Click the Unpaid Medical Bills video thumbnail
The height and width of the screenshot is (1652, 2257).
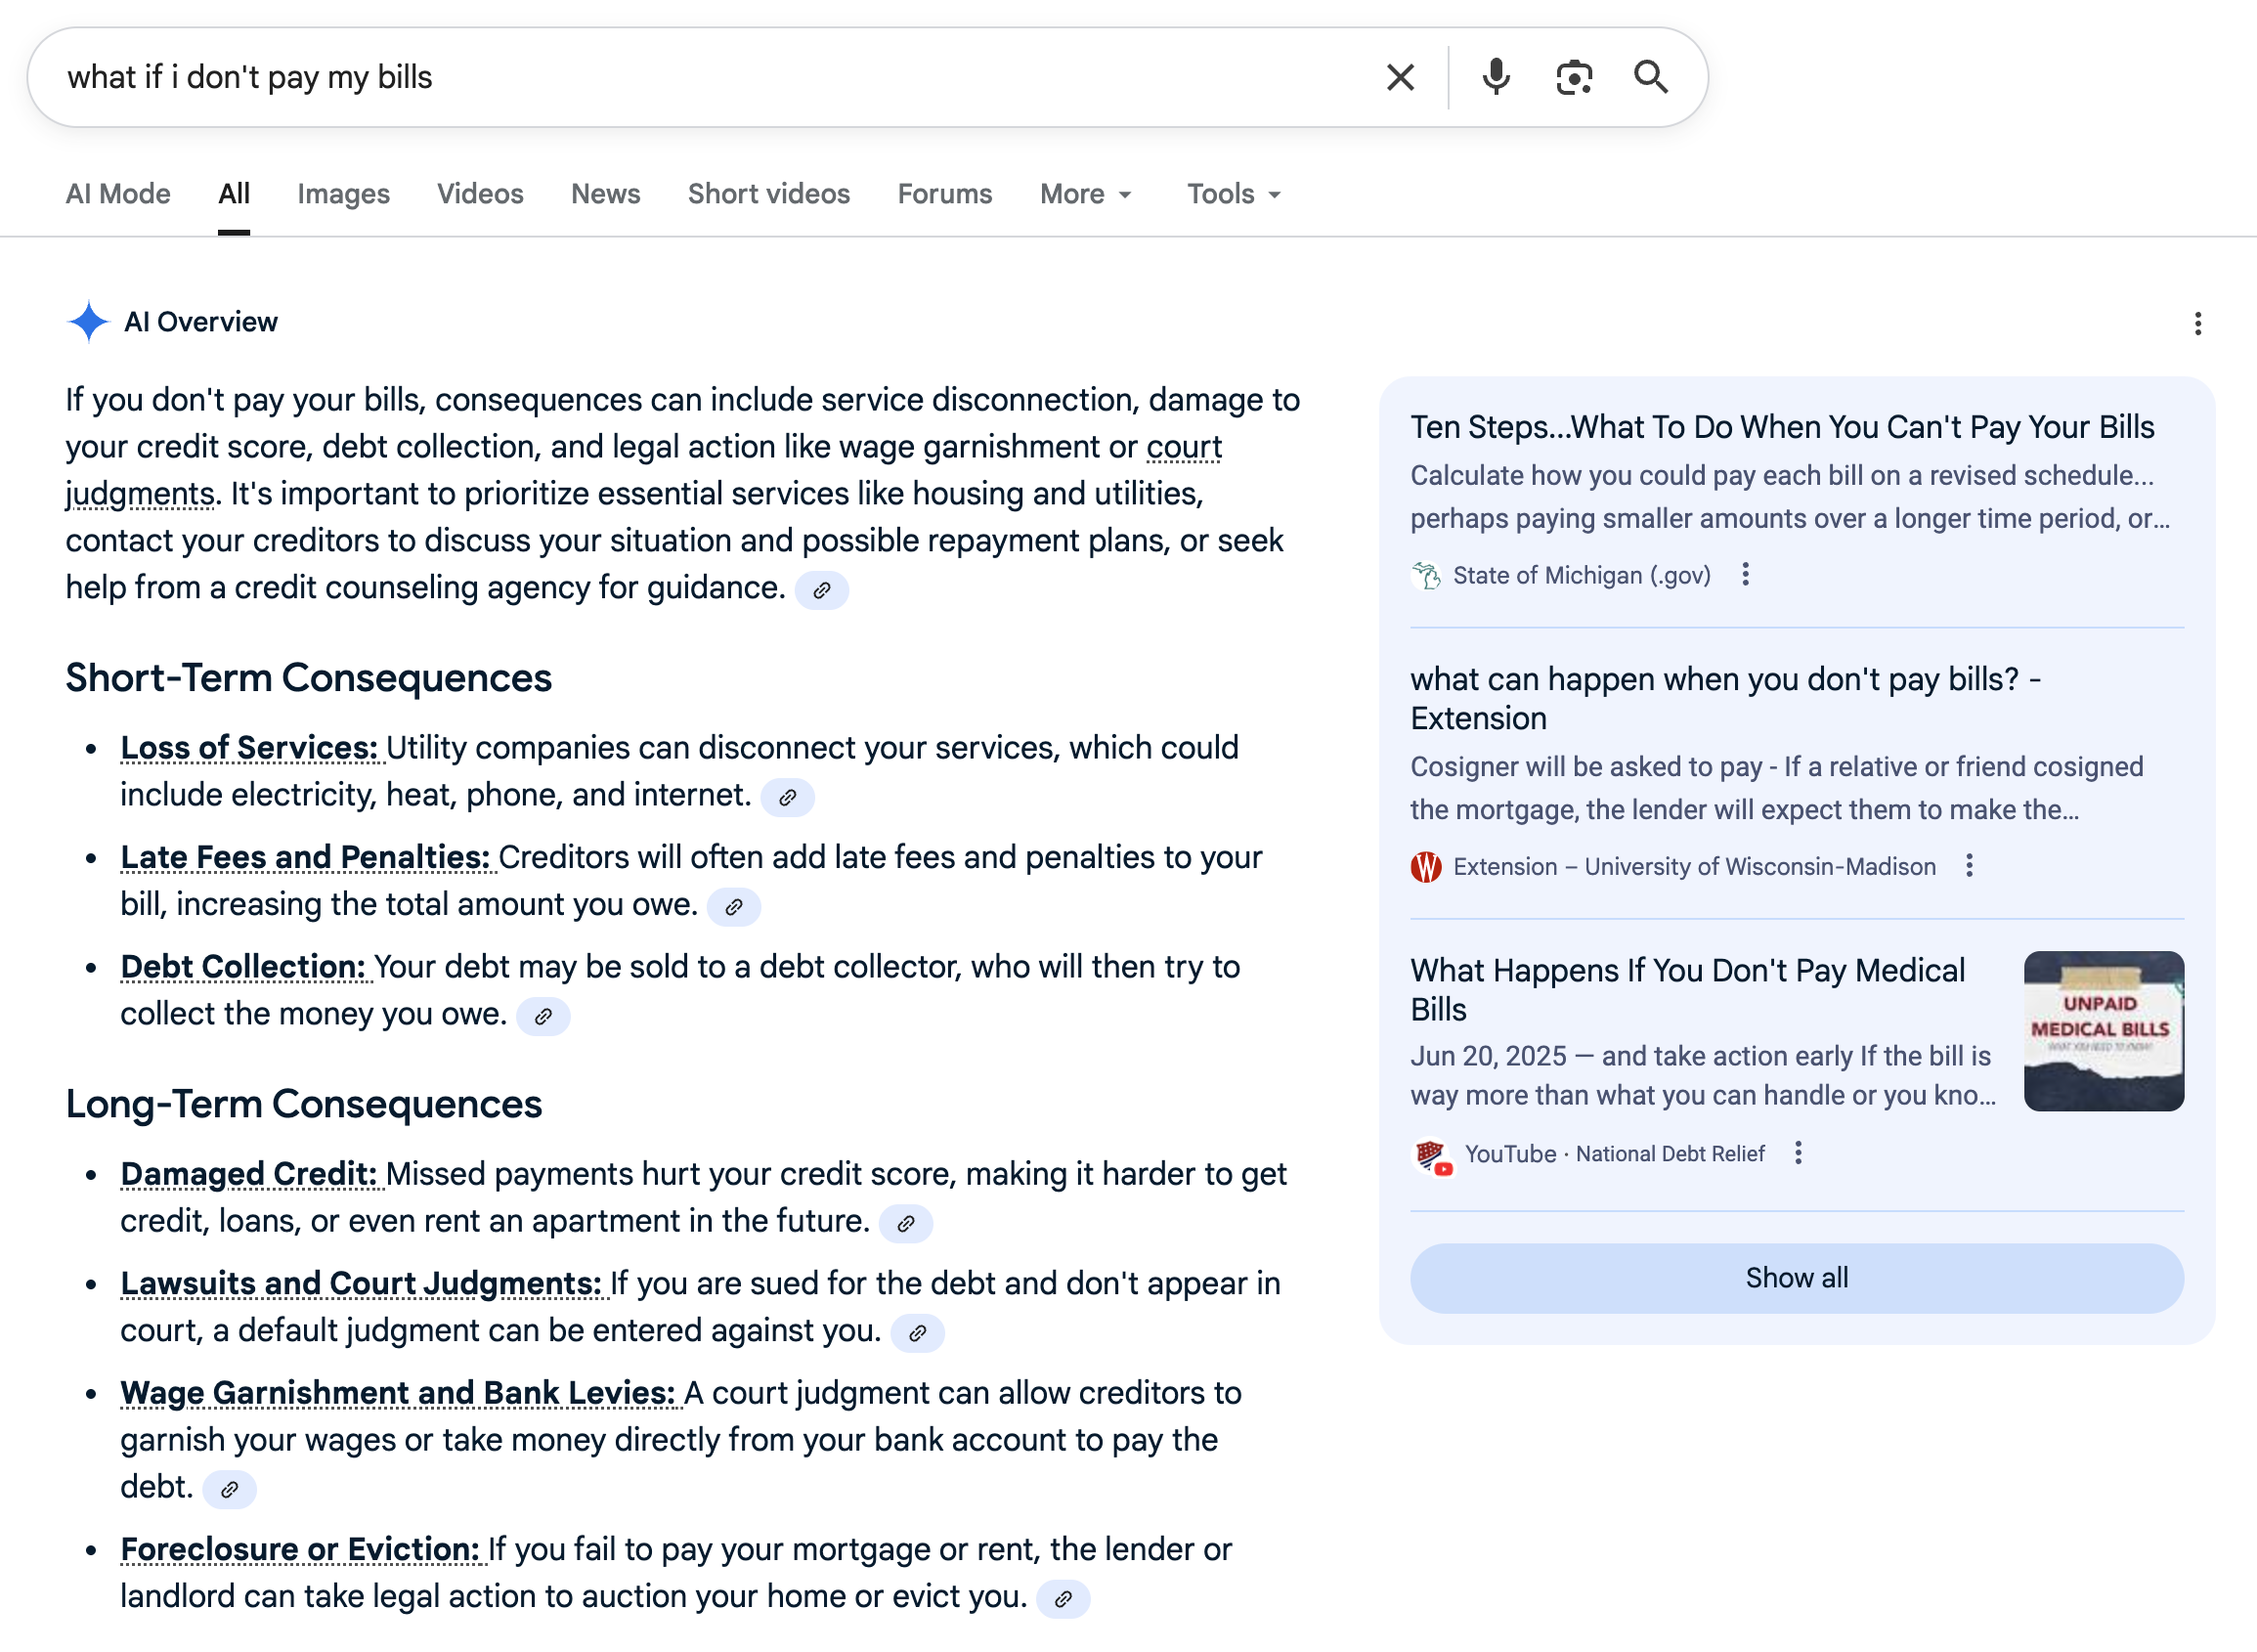2103,1031
